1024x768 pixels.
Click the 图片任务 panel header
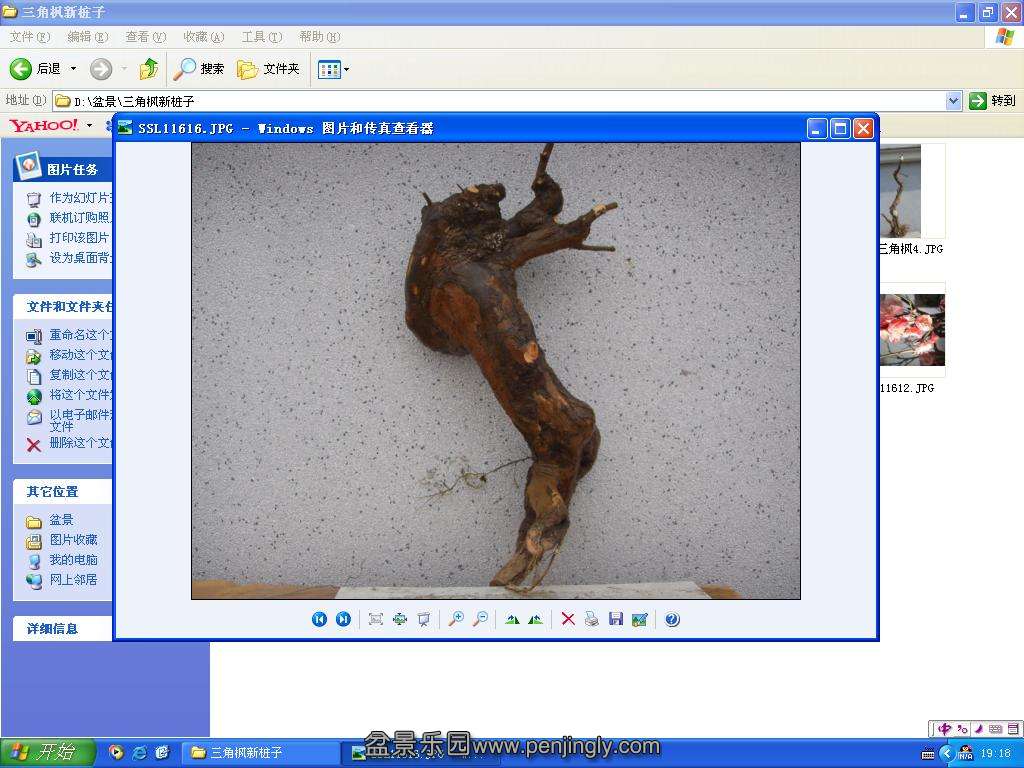(63, 169)
